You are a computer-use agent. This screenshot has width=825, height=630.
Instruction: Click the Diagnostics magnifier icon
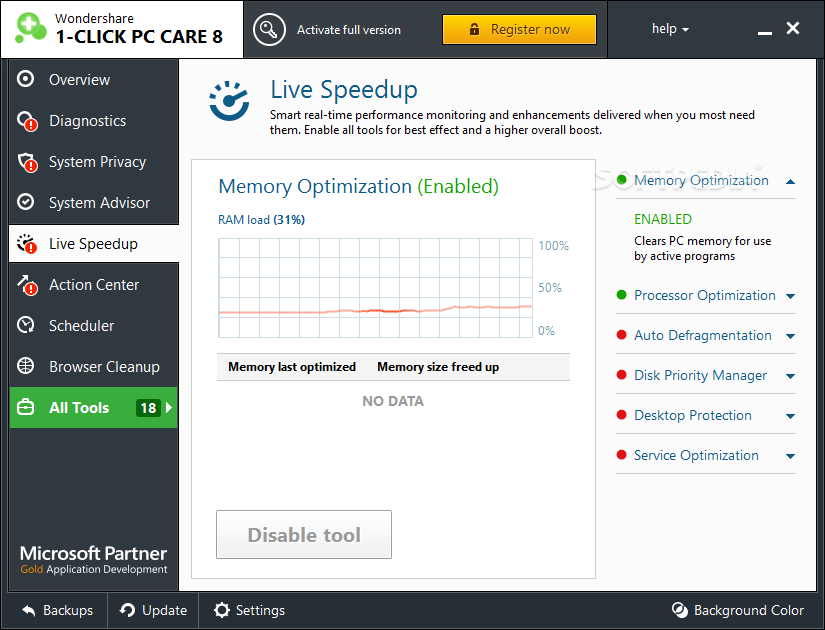tap(27, 121)
